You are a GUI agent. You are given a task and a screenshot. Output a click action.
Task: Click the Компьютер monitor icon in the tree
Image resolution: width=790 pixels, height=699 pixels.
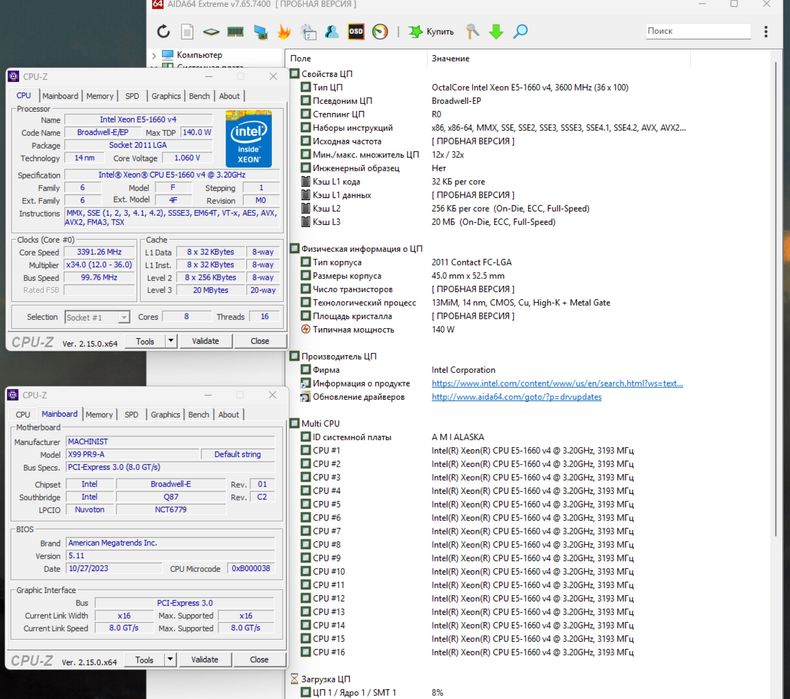[x=168, y=54]
